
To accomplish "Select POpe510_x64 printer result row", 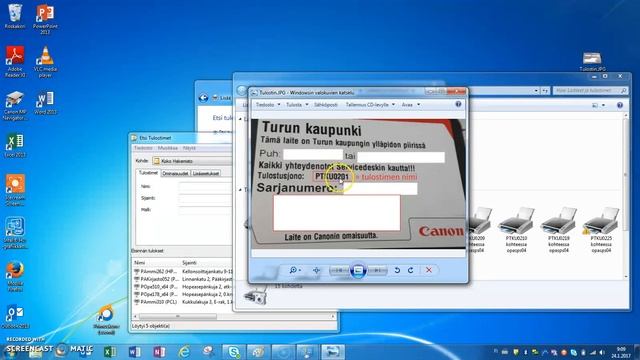I will tap(183, 287).
